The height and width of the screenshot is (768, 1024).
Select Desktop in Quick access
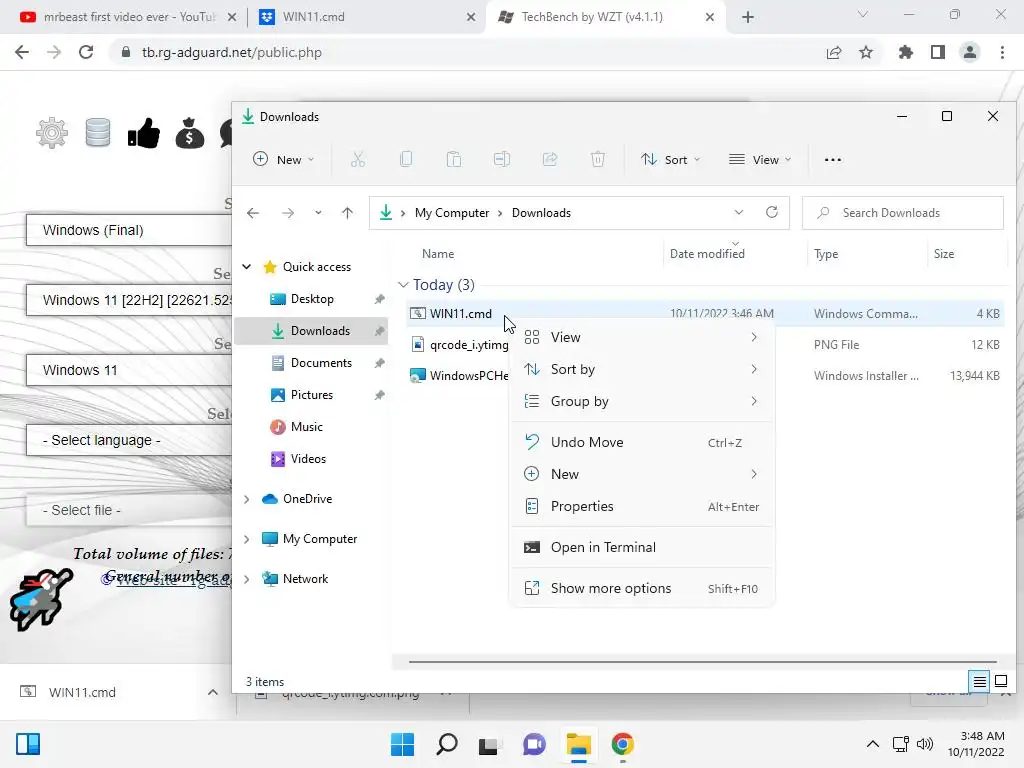[312, 298]
